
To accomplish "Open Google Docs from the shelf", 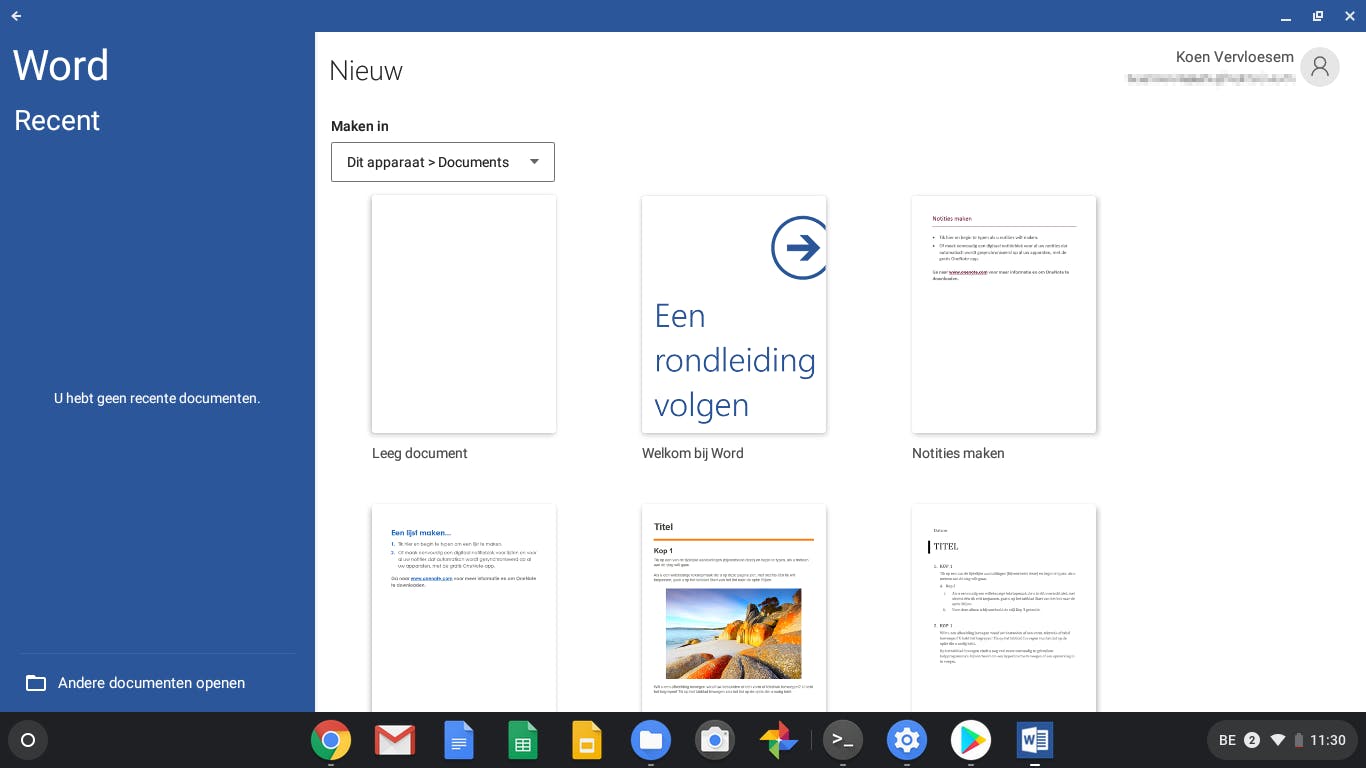I will 459,741.
